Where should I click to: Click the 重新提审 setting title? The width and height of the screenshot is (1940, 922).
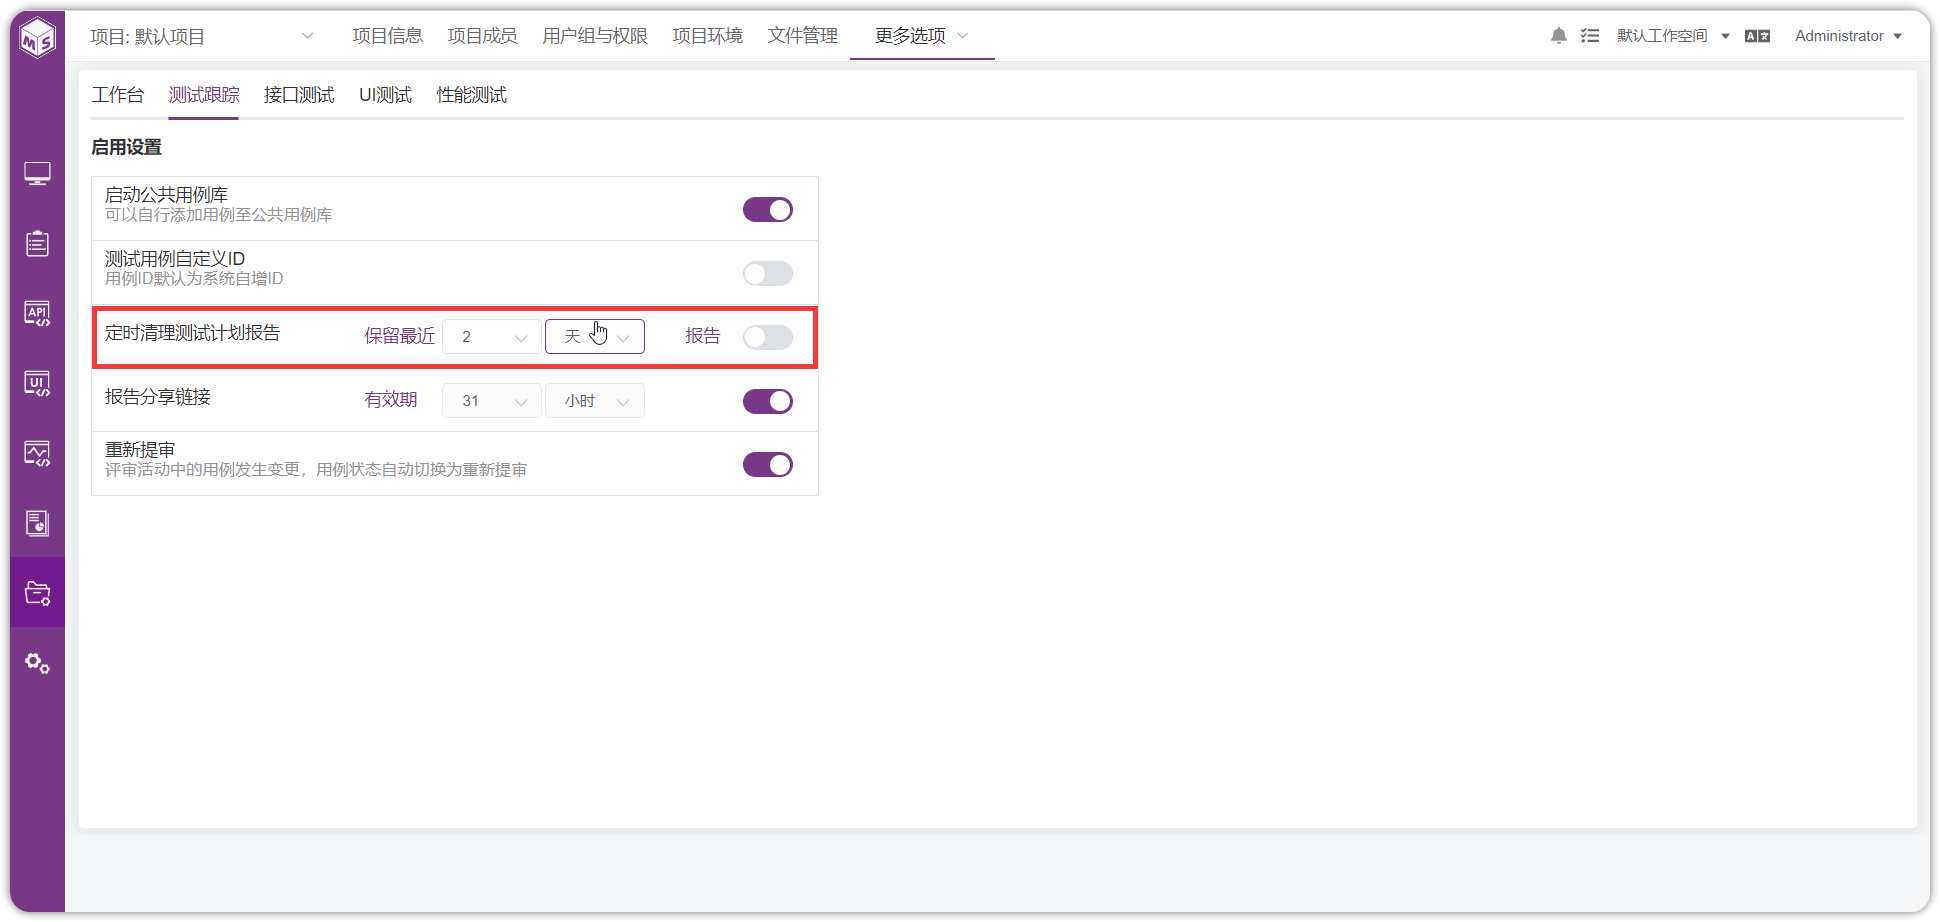[140, 450]
